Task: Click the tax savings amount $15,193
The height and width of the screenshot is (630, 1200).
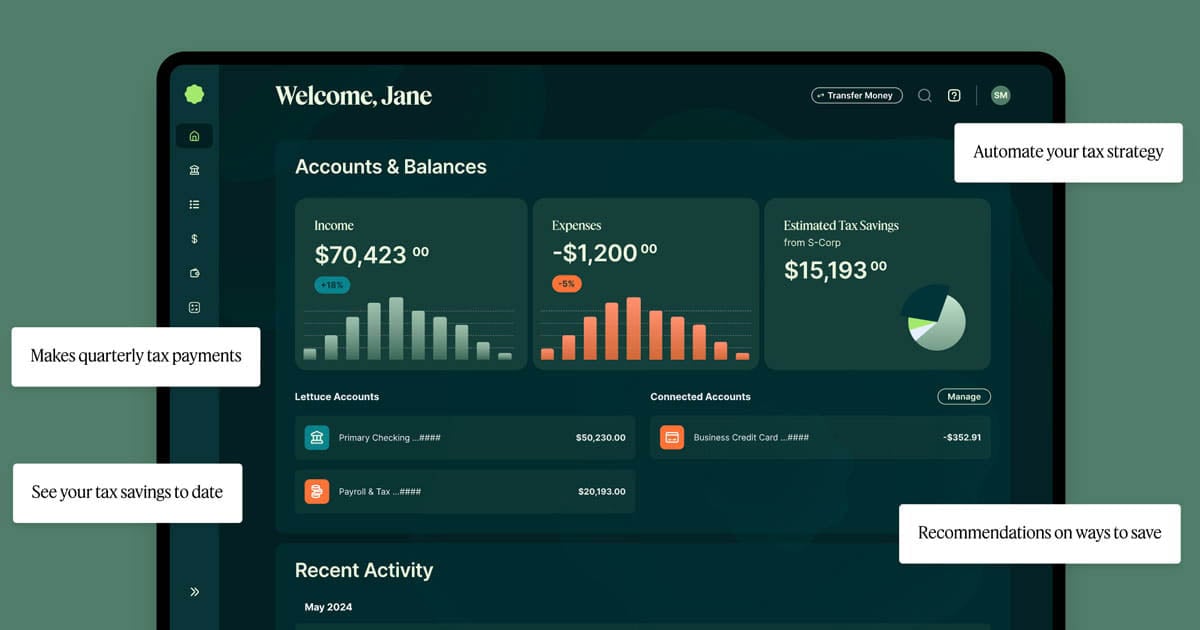Action: [835, 270]
